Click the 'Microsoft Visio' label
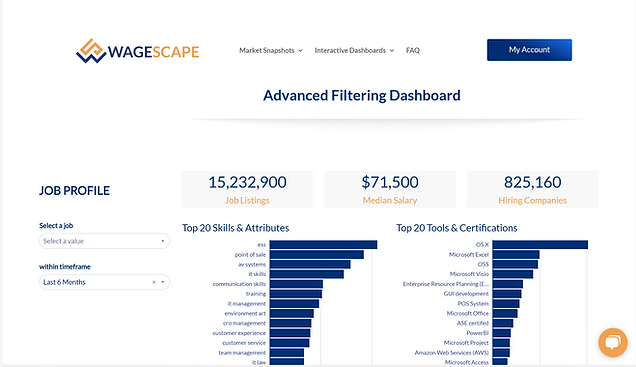This screenshot has height=367, width=636. [x=469, y=274]
